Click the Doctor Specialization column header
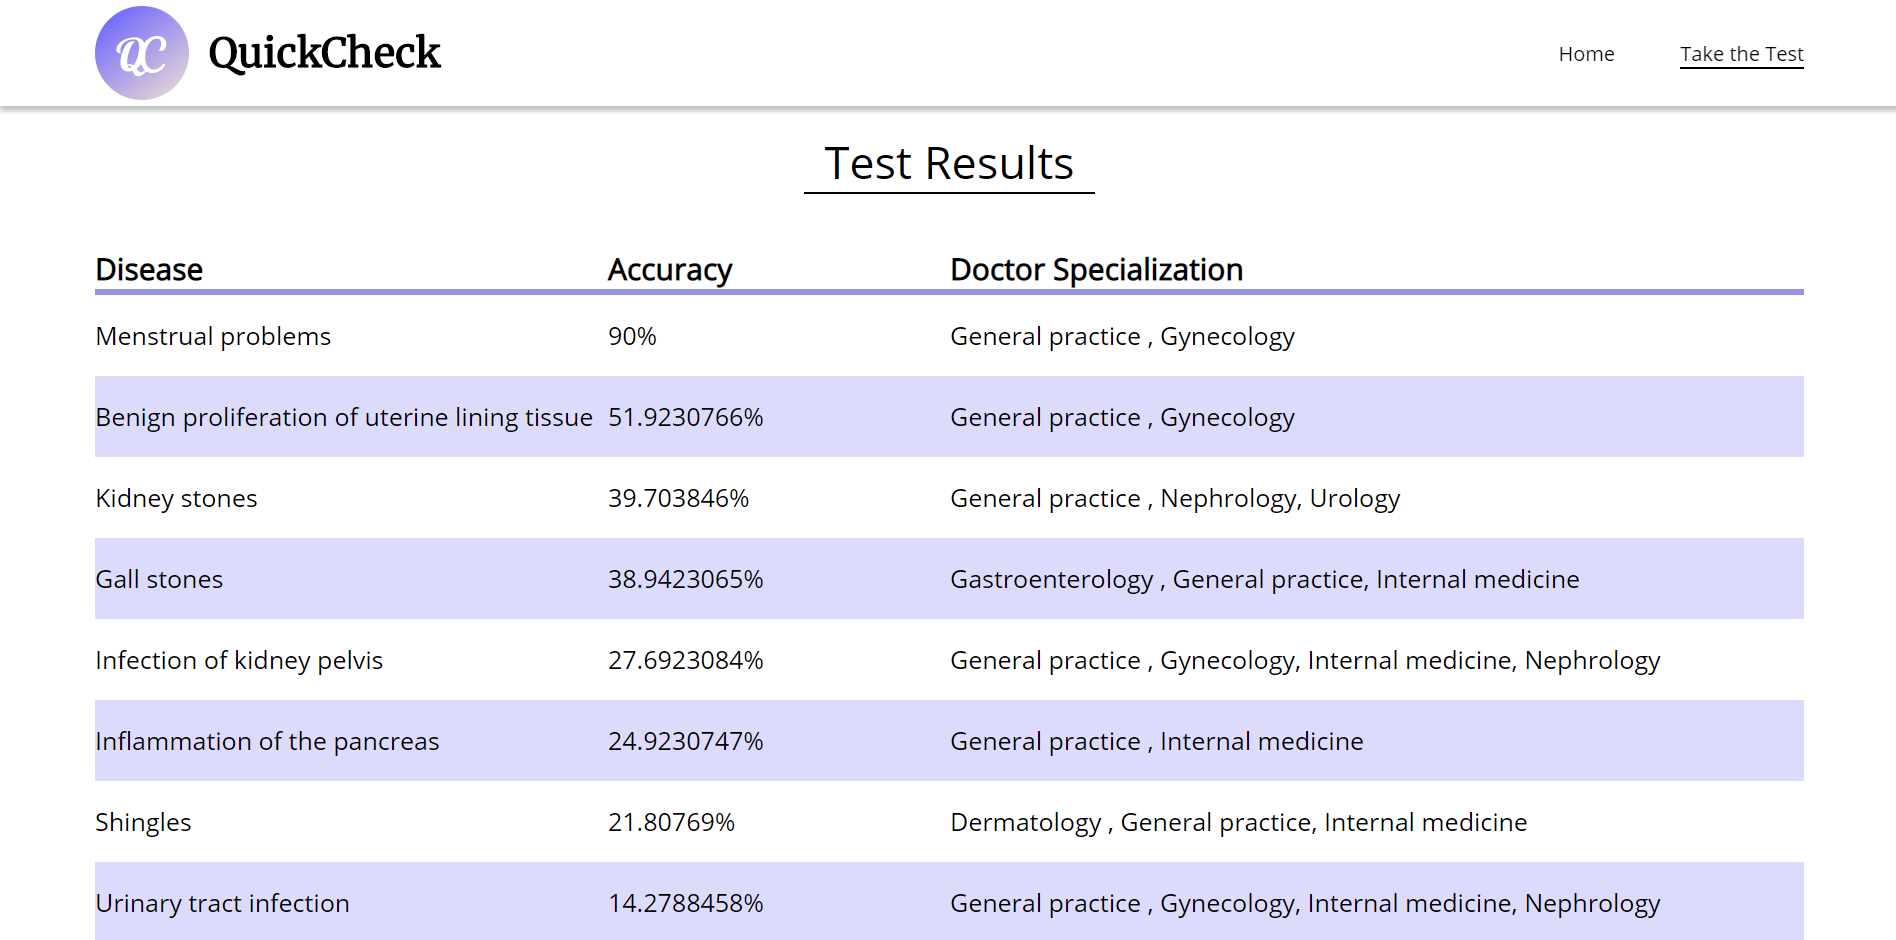This screenshot has width=1896, height=940. pyautogui.click(x=1096, y=270)
